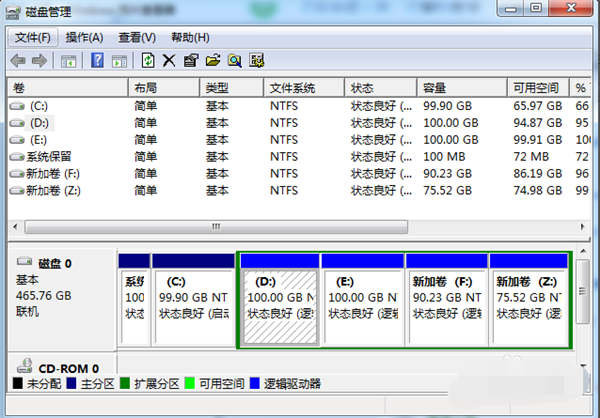Image resolution: width=600 pixels, height=418 pixels.
Task: Click the Help question mark toolbar icon
Action: point(98,61)
